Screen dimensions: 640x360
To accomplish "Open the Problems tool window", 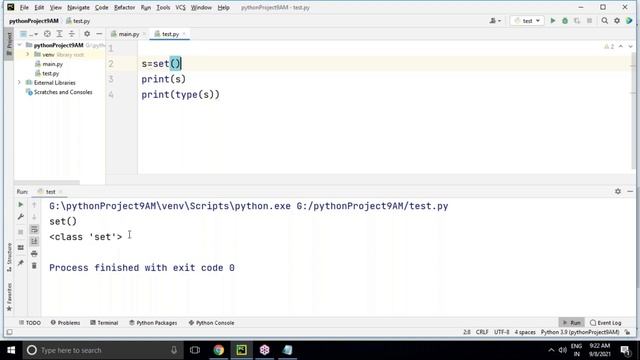I will point(65,322).
